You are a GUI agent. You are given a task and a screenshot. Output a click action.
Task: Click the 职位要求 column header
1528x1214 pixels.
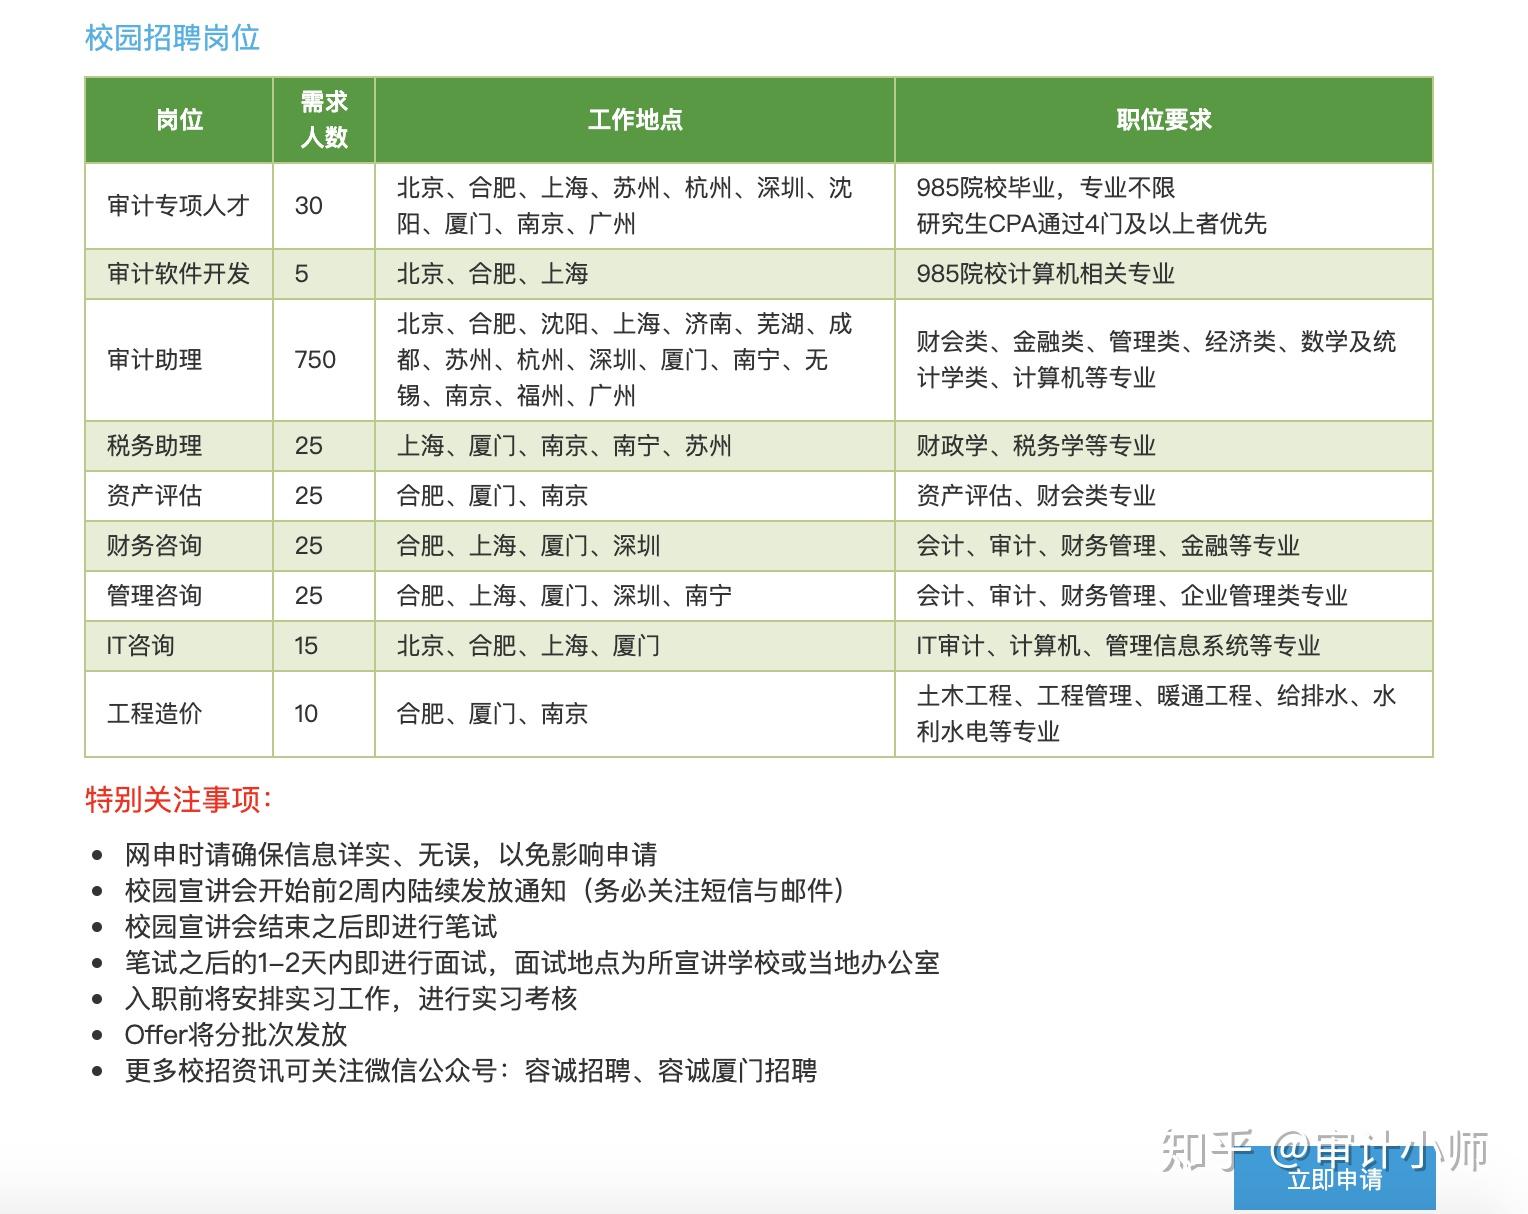(1164, 120)
